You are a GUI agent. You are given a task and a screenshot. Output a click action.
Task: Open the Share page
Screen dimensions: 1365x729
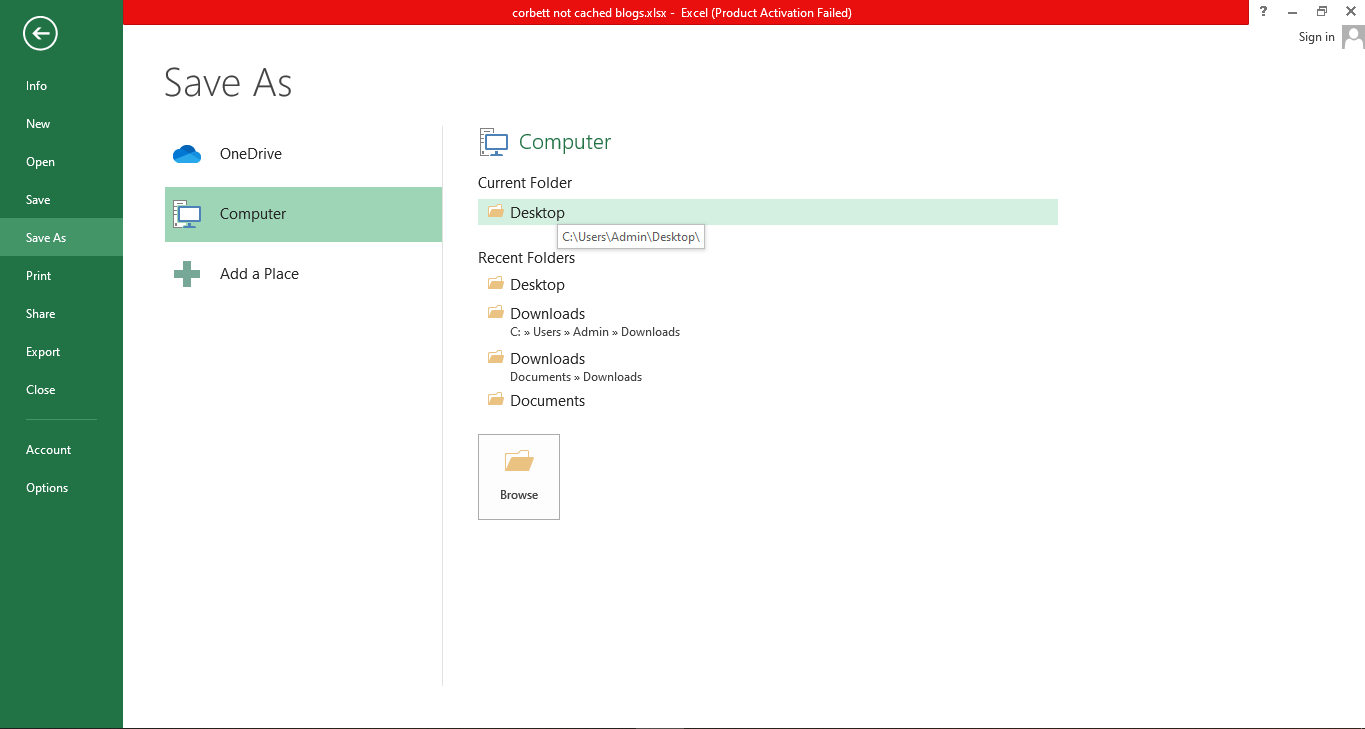(x=61, y=314)
